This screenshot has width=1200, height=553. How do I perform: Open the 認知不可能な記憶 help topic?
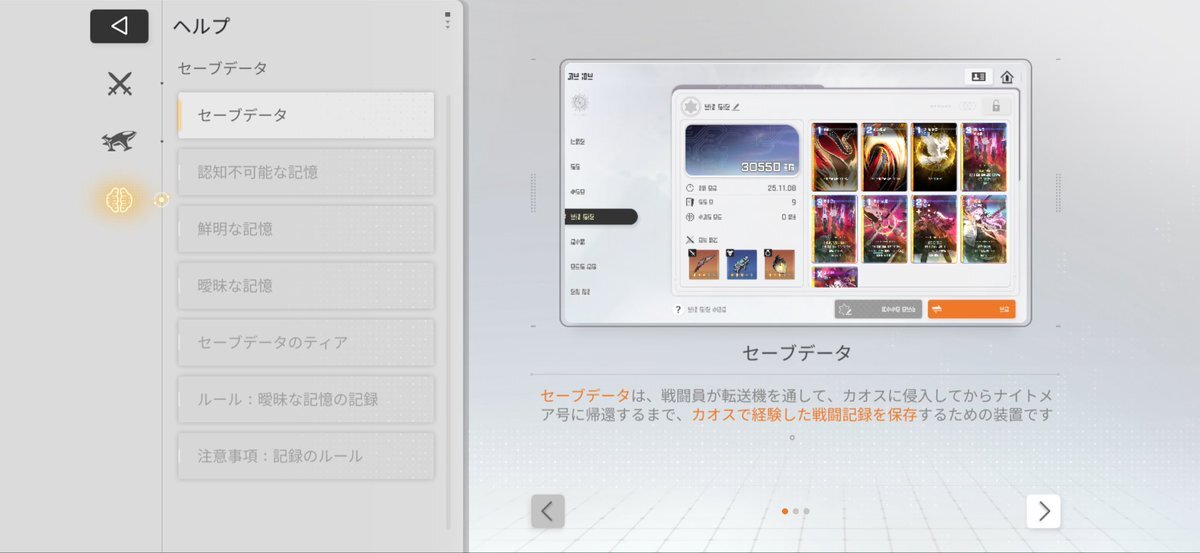tap(306, 172)
